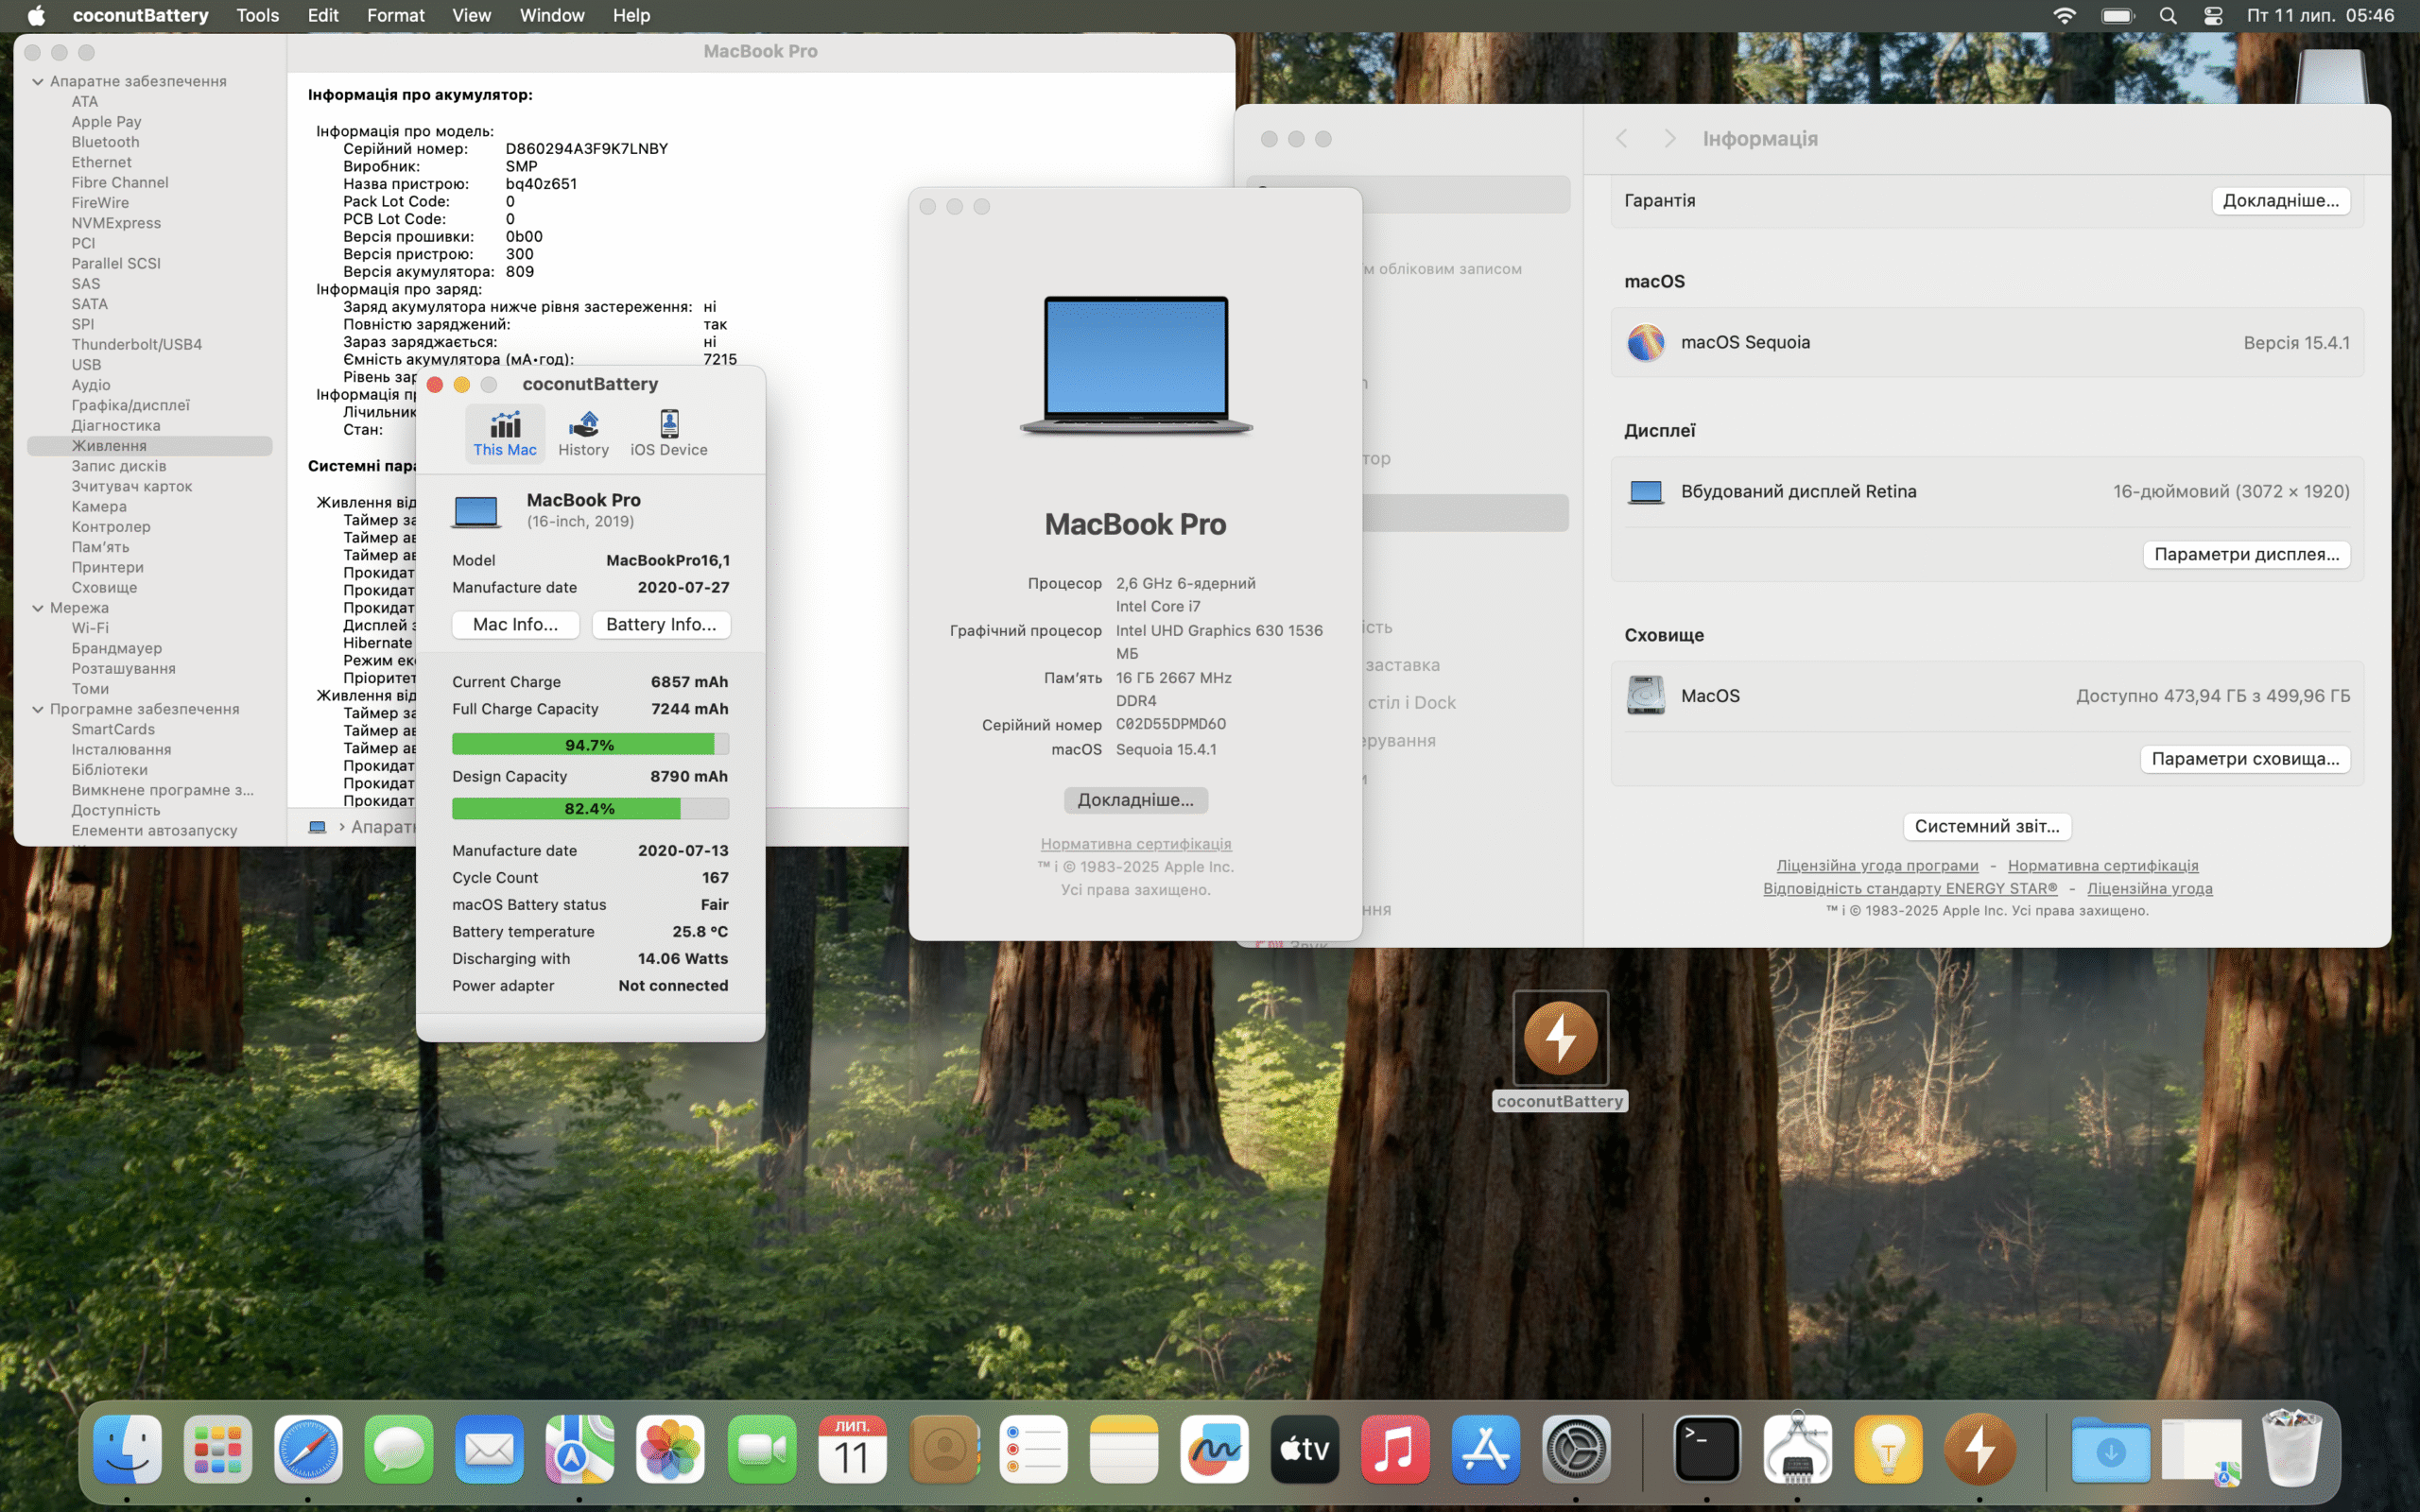Viewport: 2420px width, 1512px height.
Task: Go forward in System Settings navigation
Action: pyautogui.click(x=1669, y=138)
